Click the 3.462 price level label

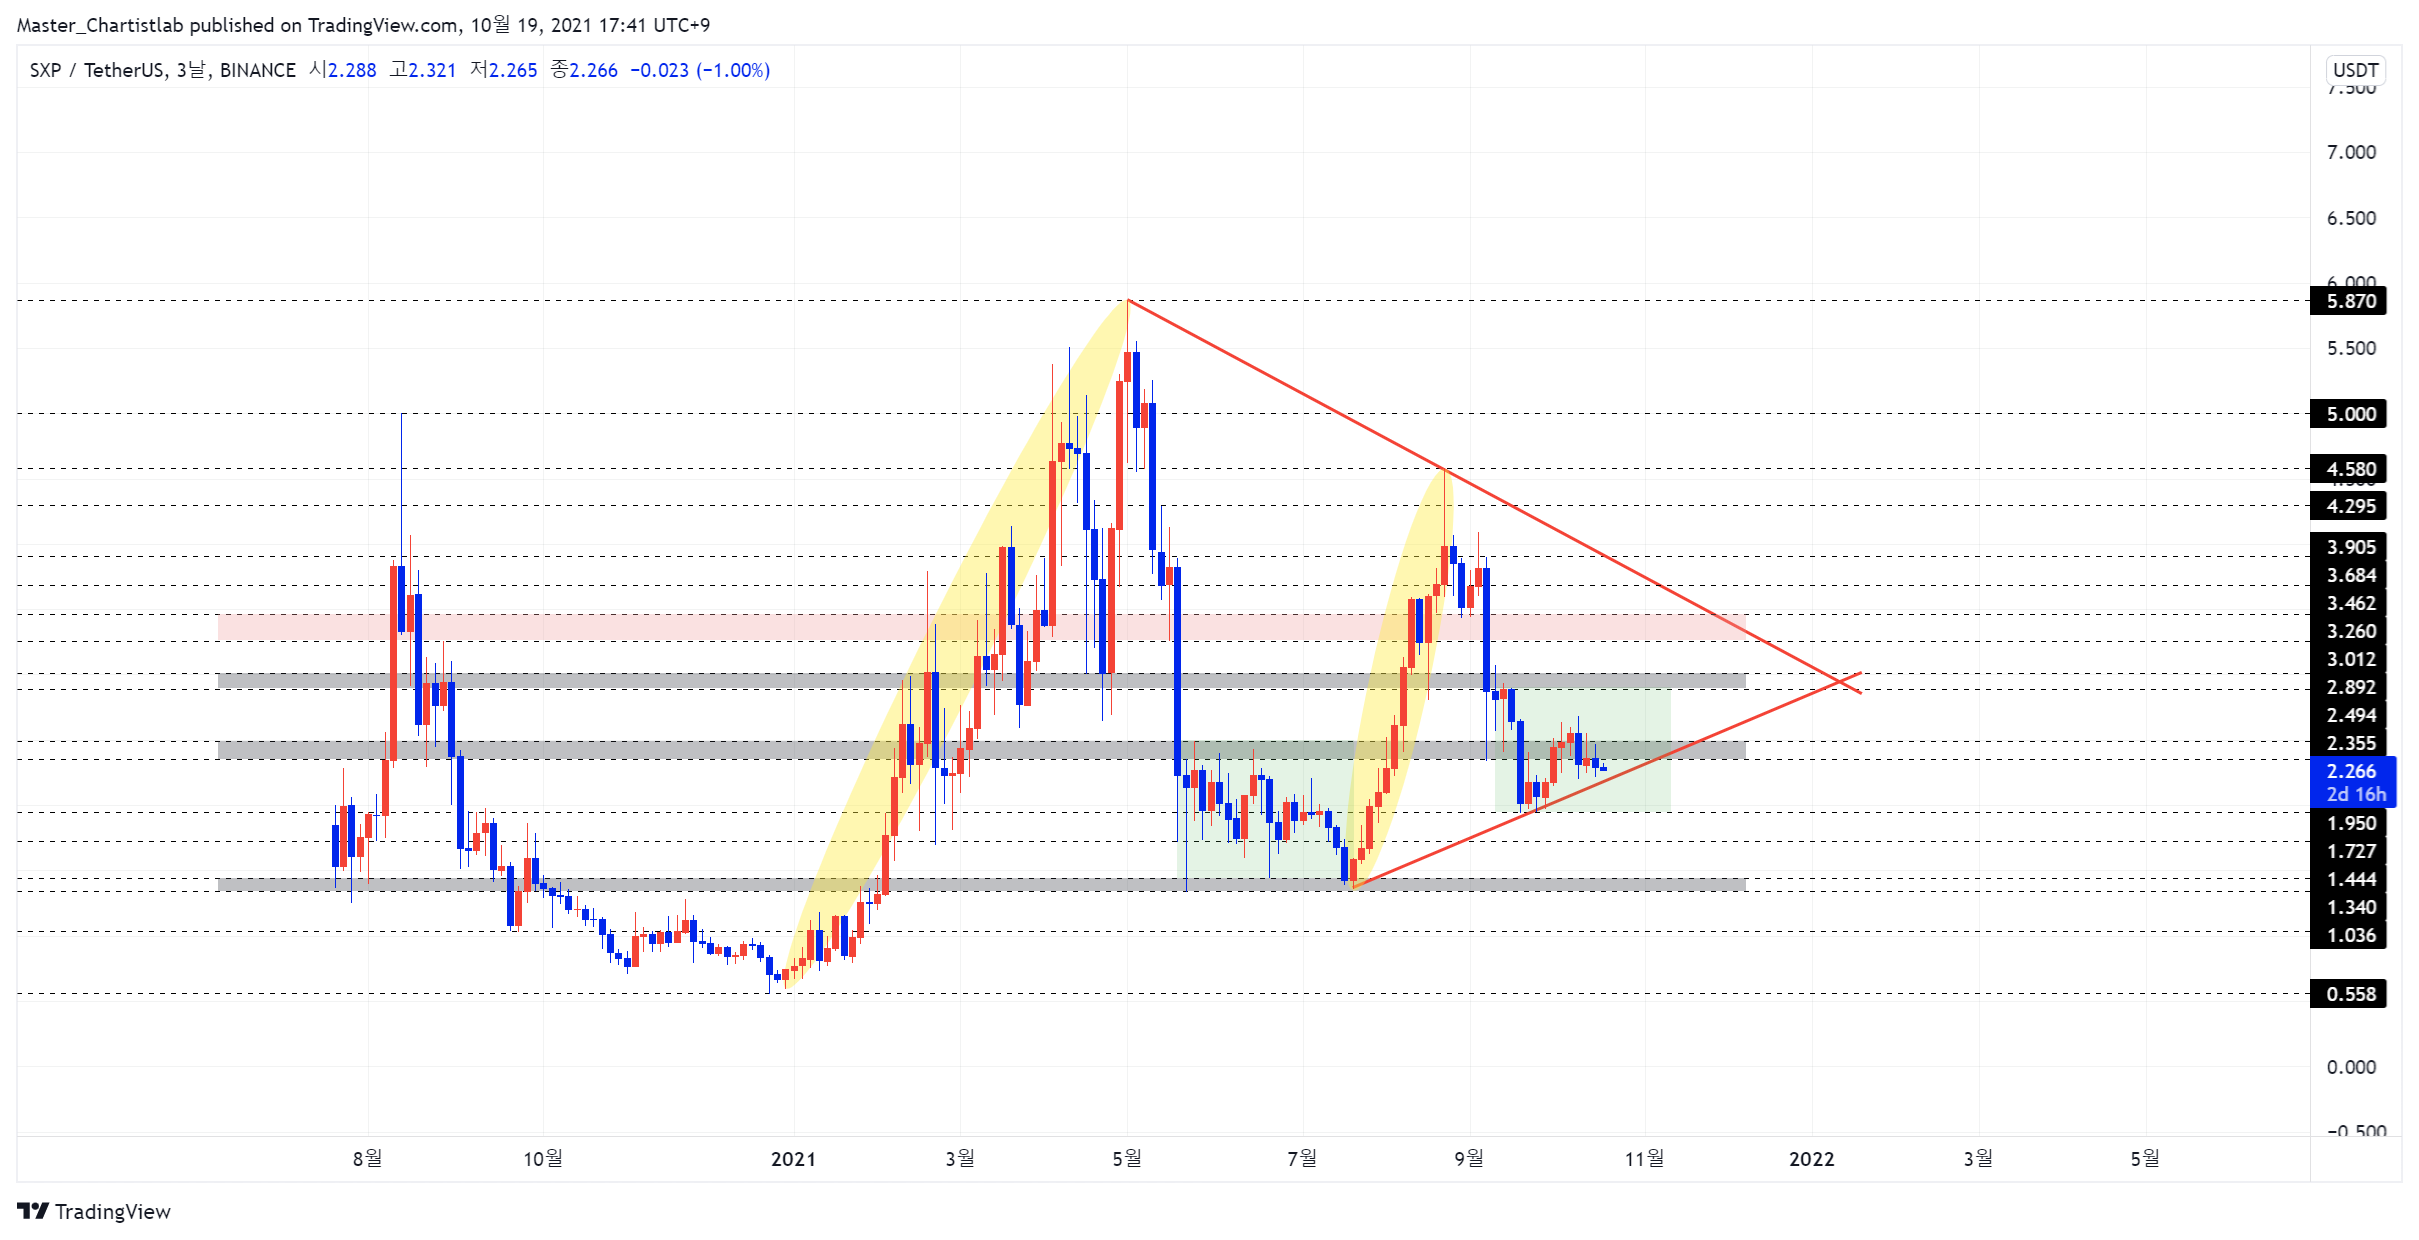click(2348, 603)
